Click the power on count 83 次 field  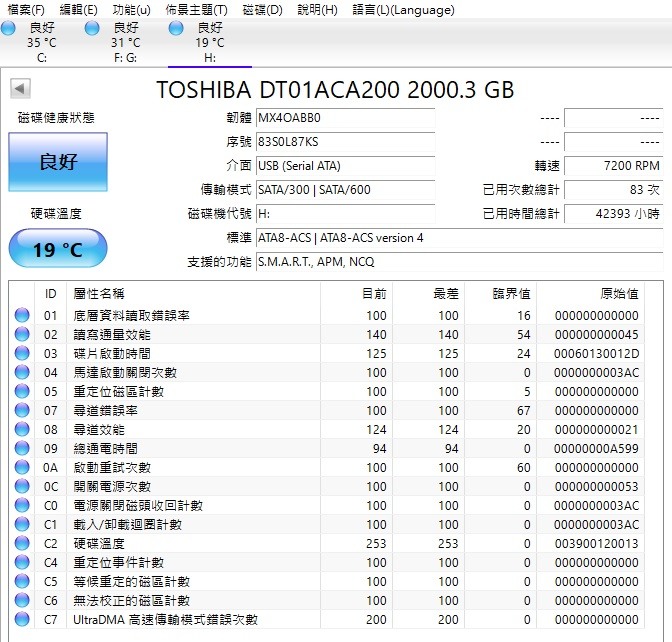(613, 190)
